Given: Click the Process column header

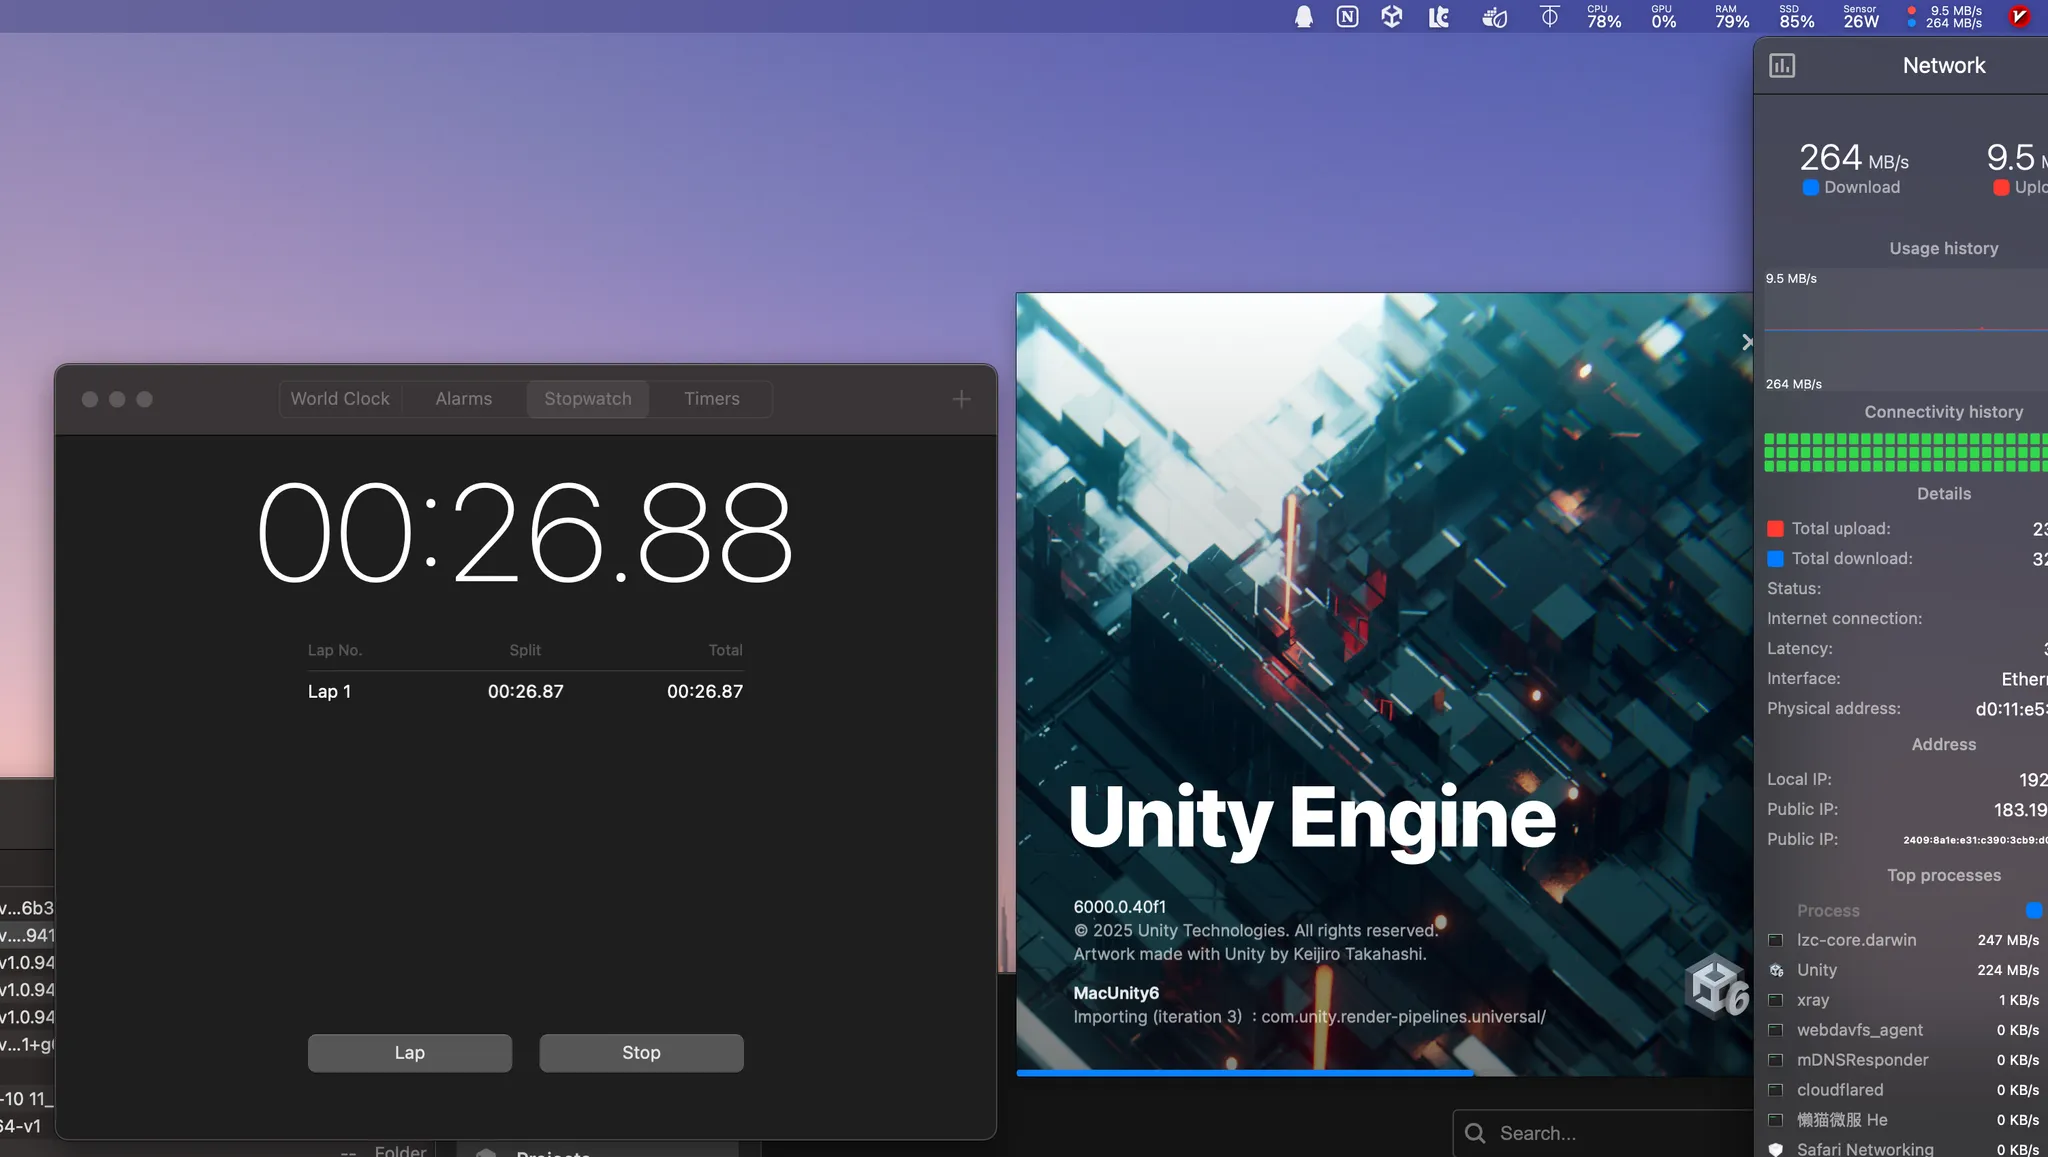Looking at the screenshot, I should coord(1829,911).
